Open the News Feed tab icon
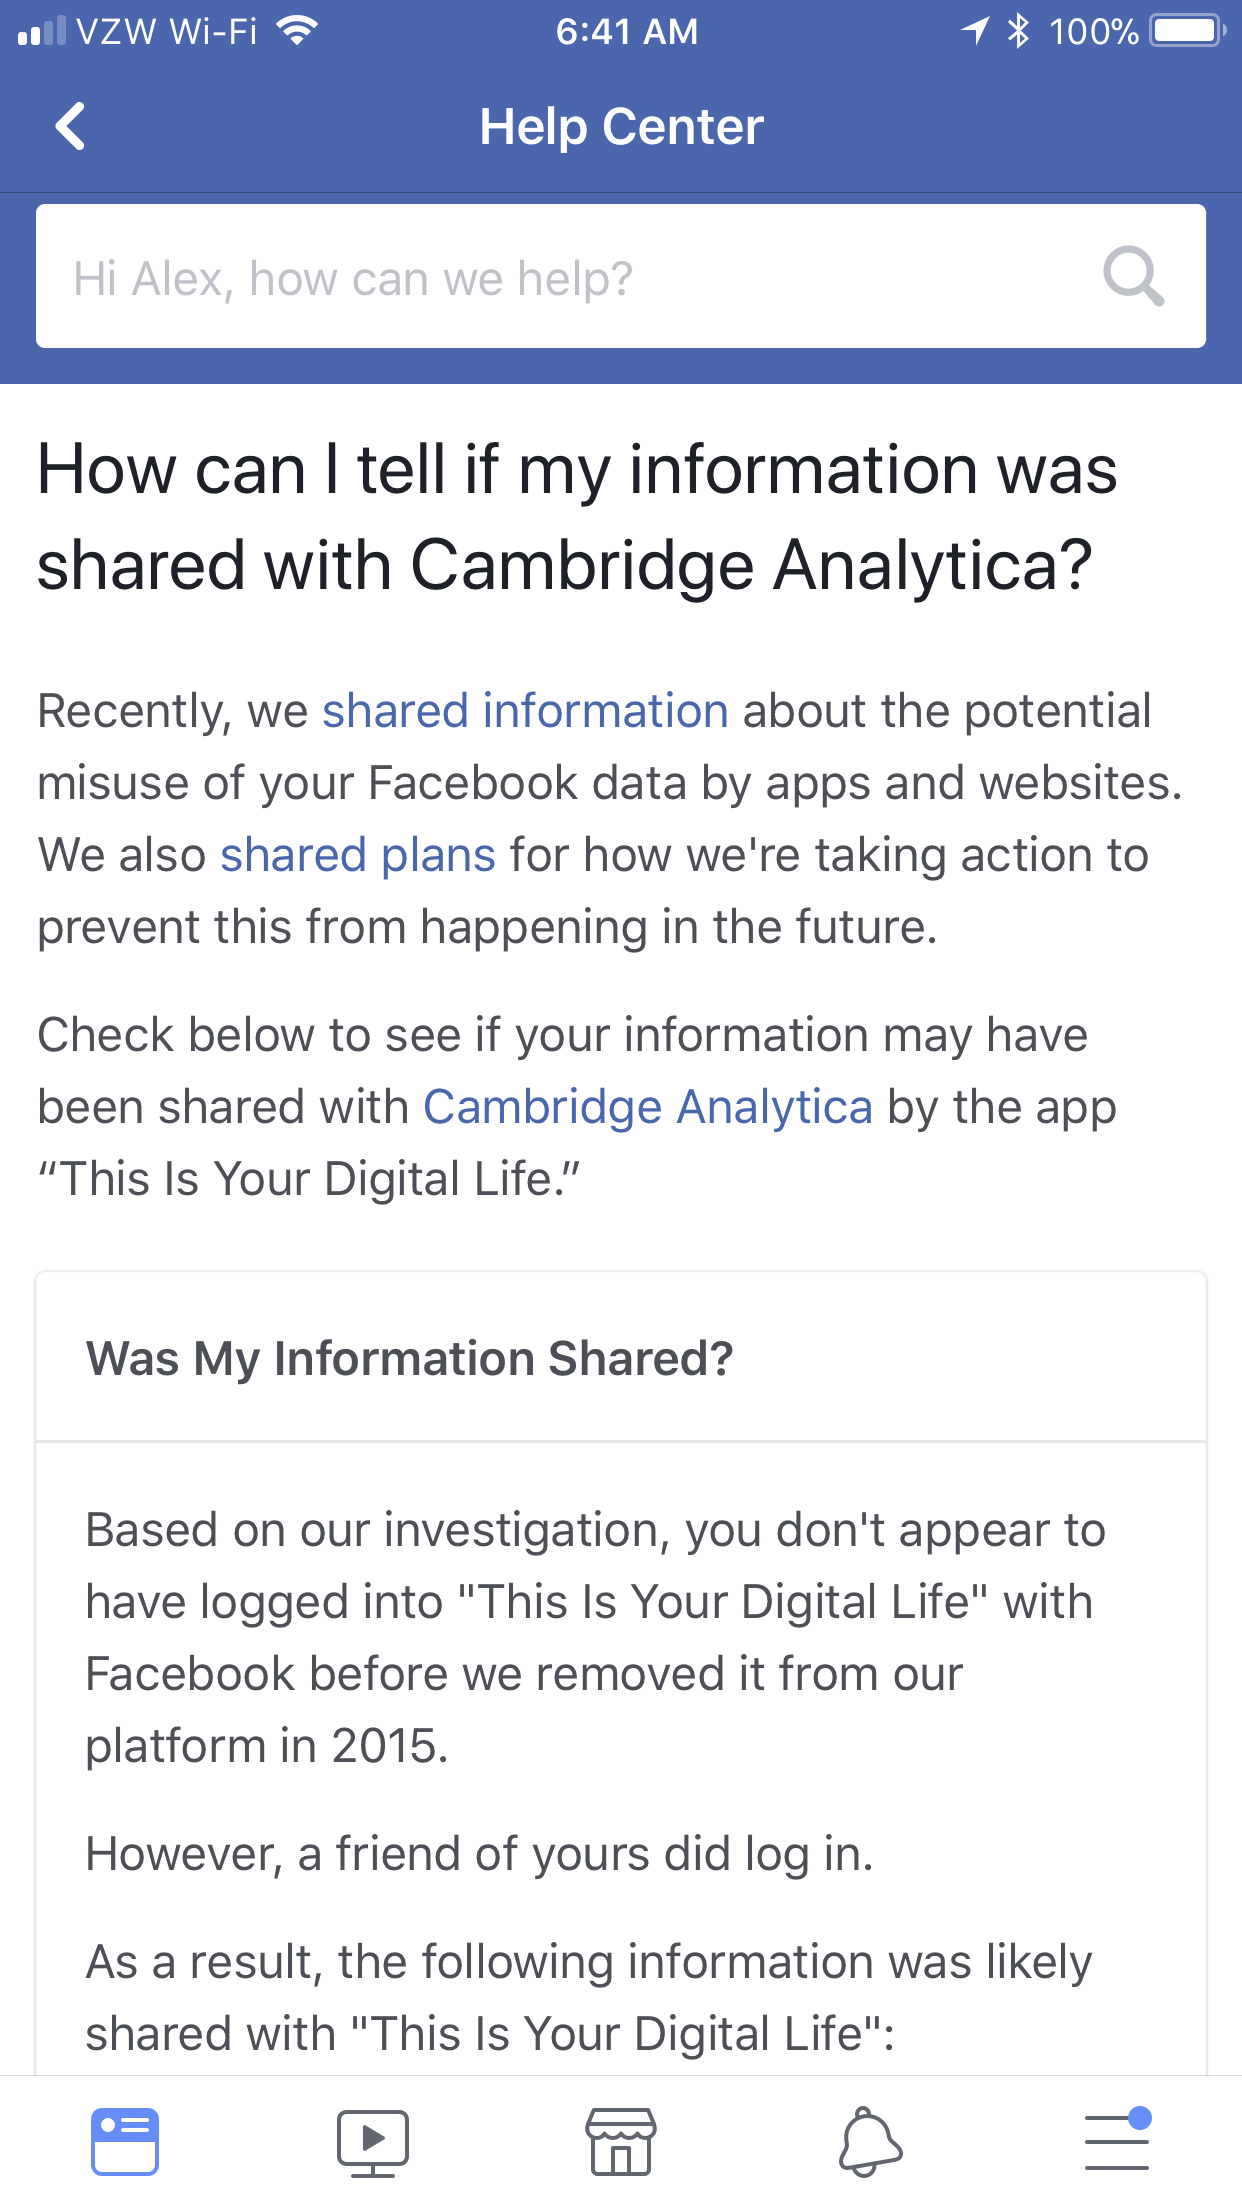This screenshot has height=2208, width=1242. [125, 2142]
